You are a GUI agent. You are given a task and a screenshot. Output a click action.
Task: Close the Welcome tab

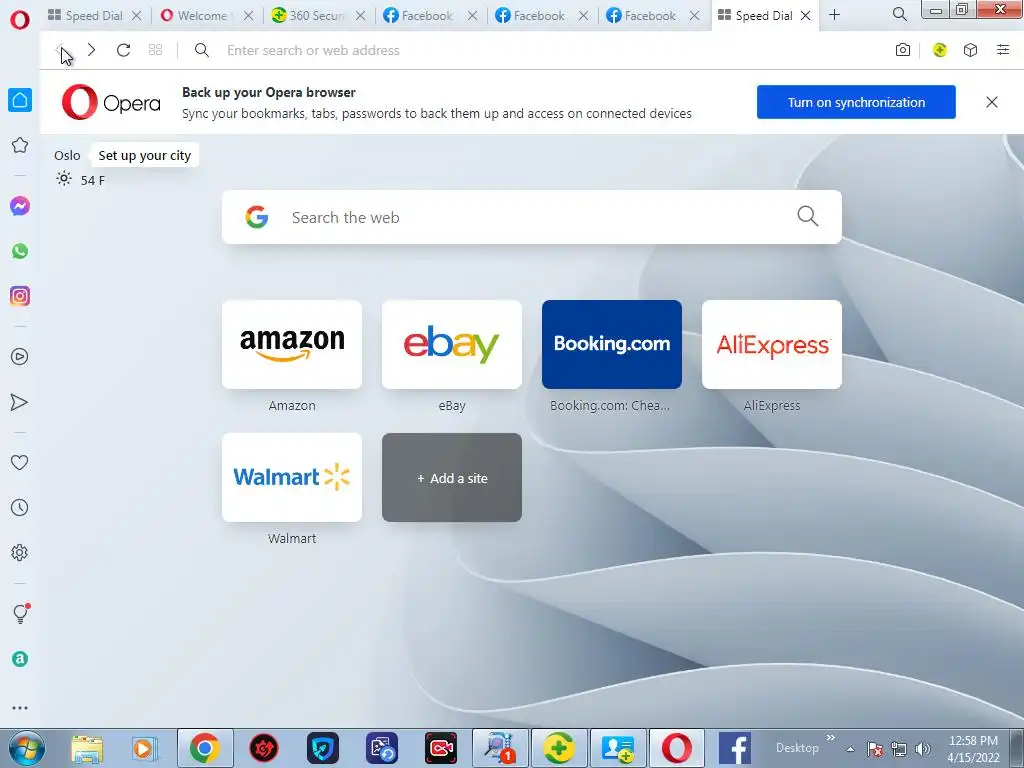pos(248,16)
